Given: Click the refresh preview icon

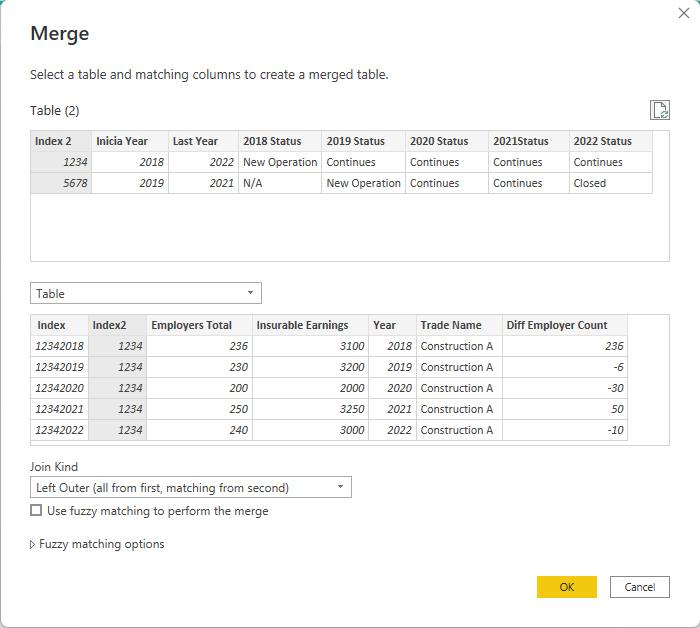Looking at the screenshot, I should click(659, 110).
